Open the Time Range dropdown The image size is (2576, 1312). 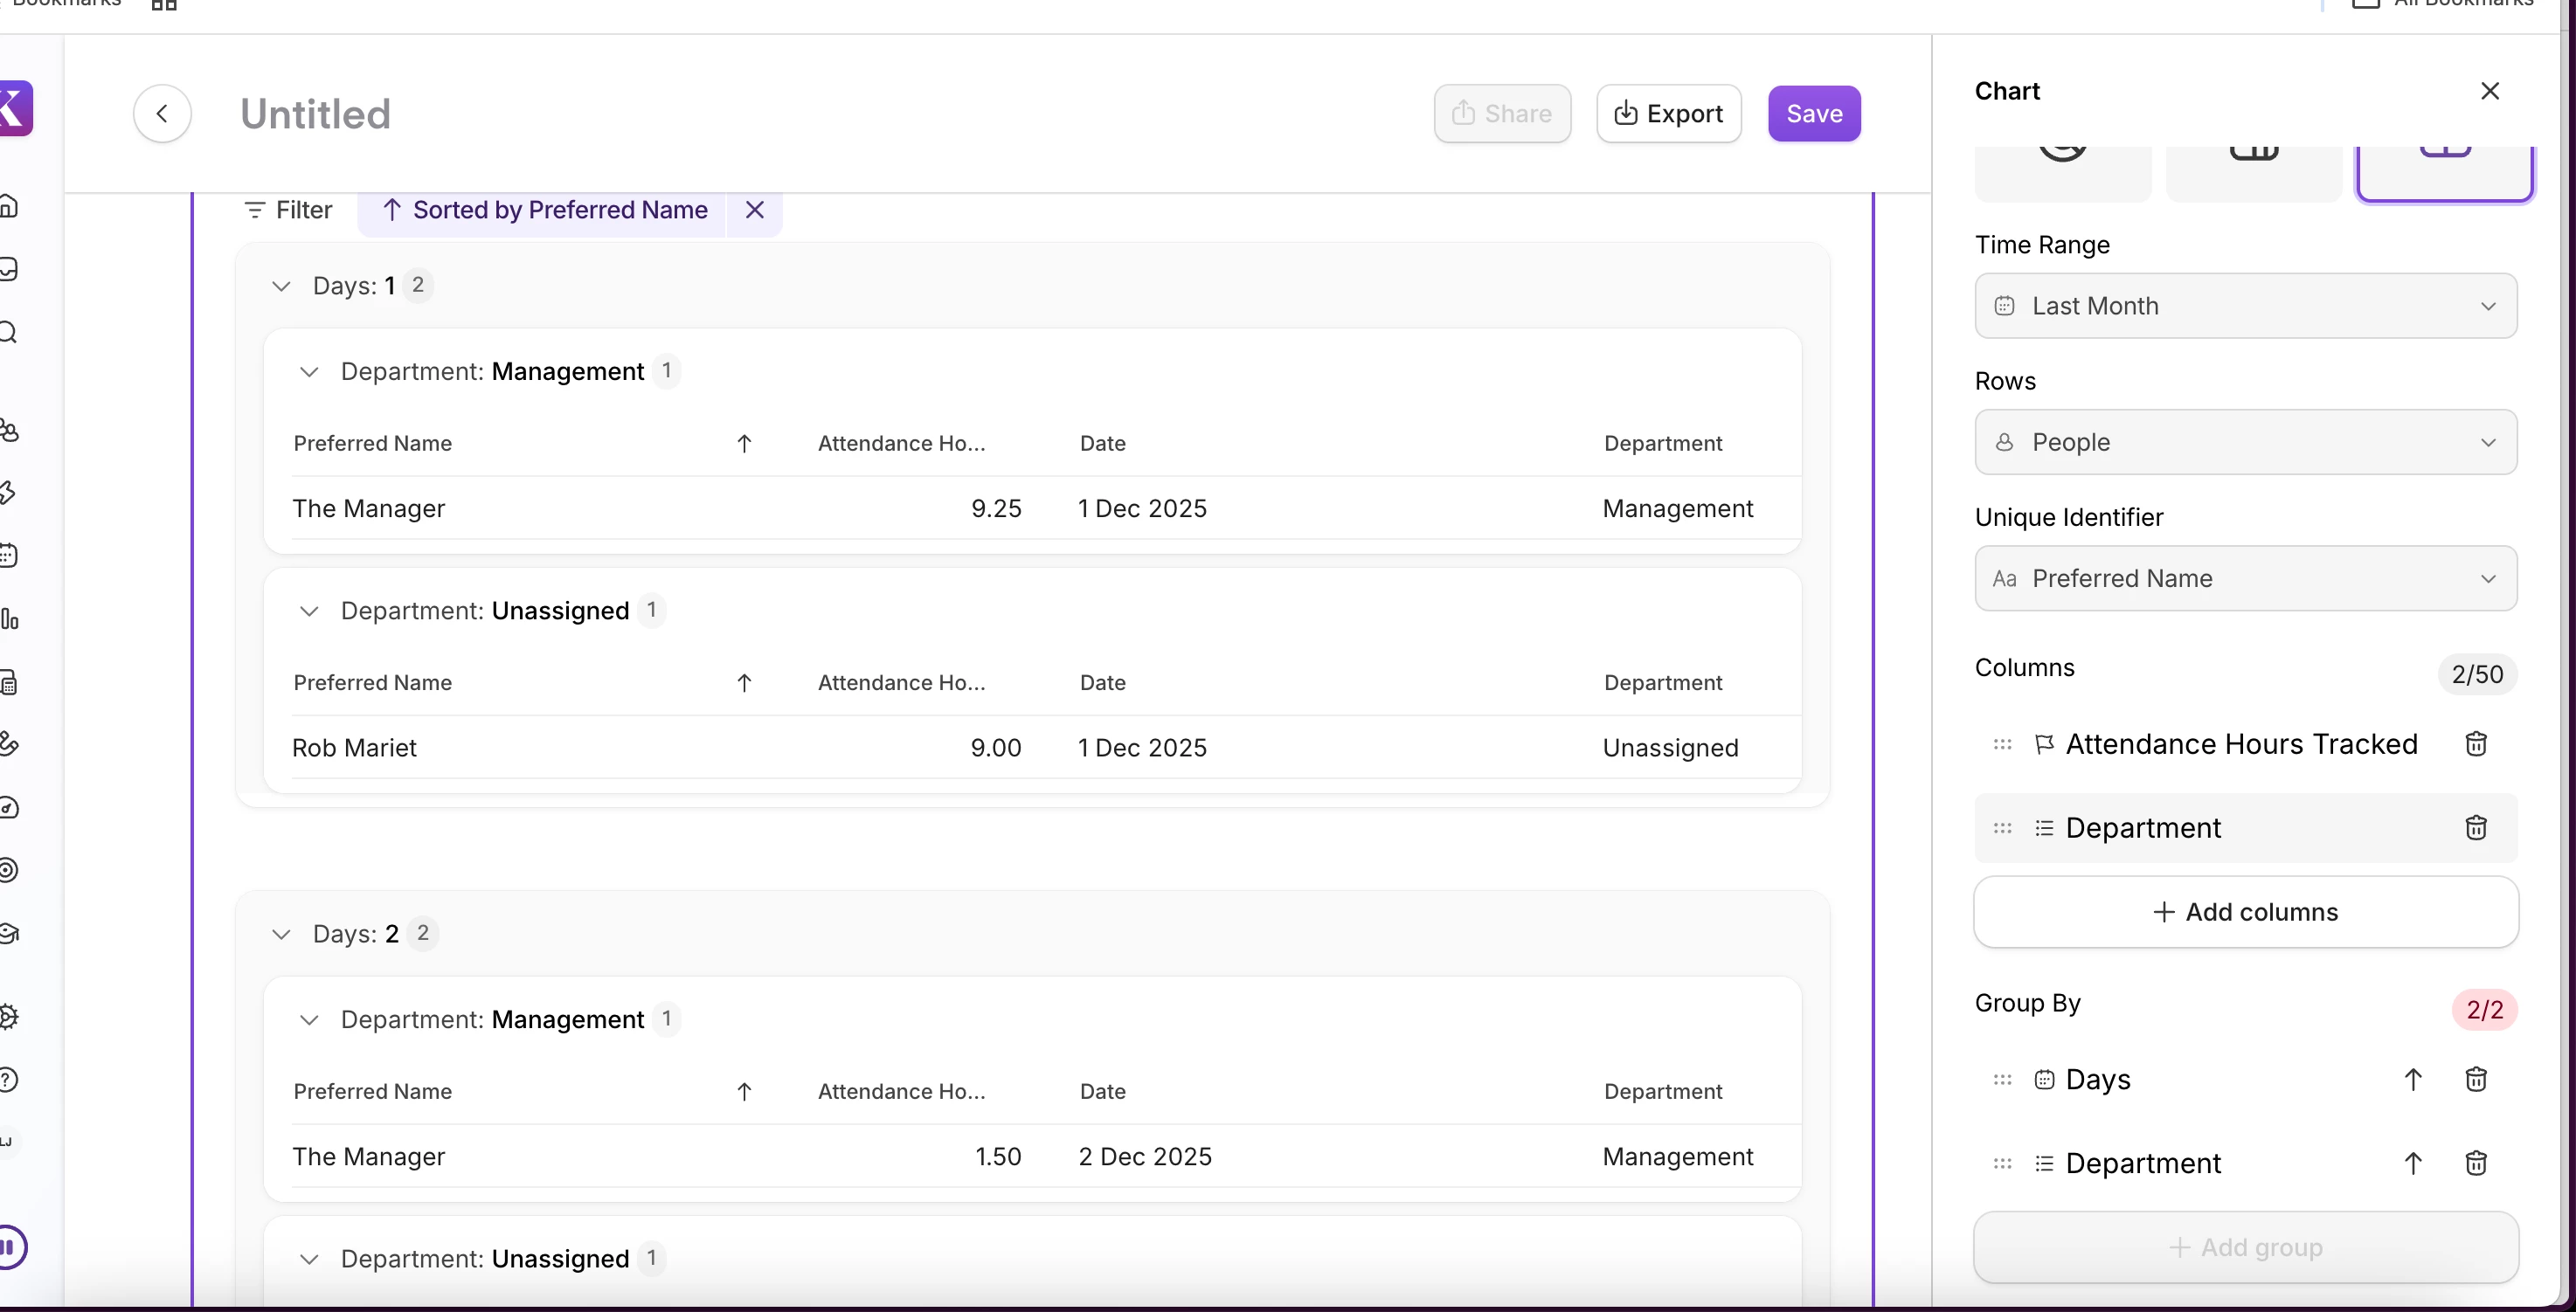tap(2245, 306)
